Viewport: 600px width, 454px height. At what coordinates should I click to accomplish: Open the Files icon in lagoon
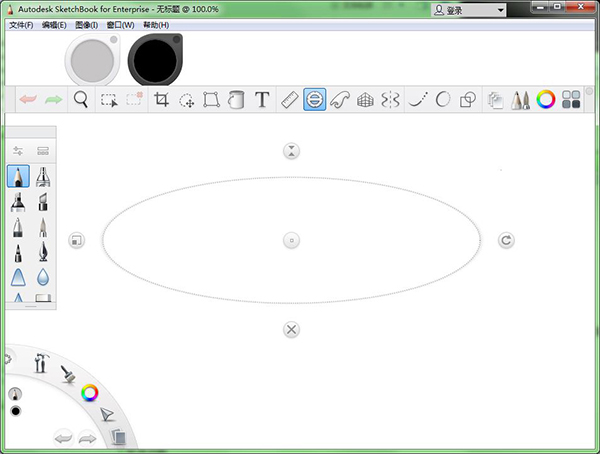[x=119, y=436]
